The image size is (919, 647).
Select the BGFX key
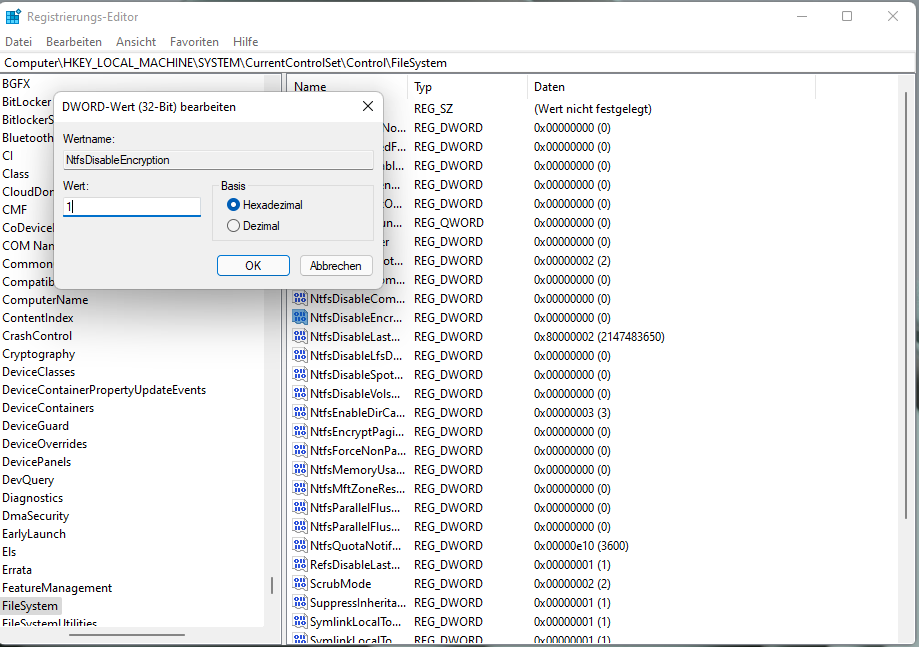[16, 84]
